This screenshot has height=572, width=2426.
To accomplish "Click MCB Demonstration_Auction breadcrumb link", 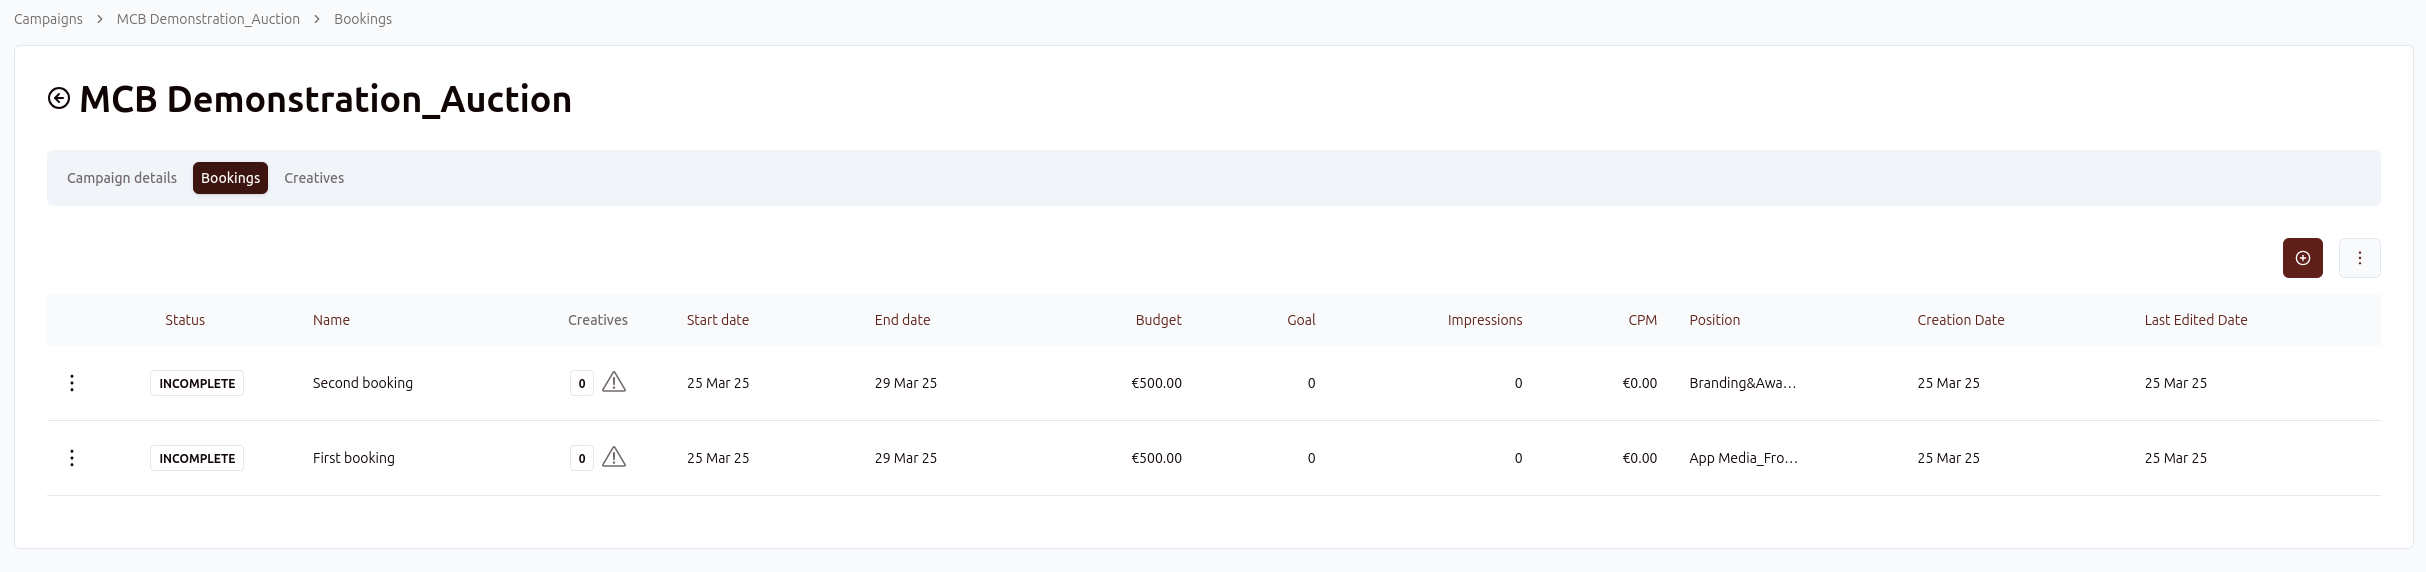I will pos(208,19).
